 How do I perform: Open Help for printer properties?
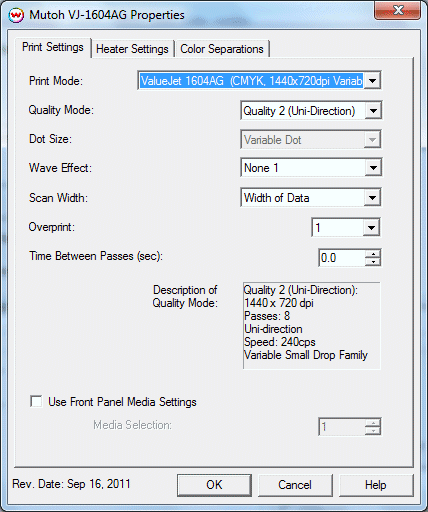(376, 485)
